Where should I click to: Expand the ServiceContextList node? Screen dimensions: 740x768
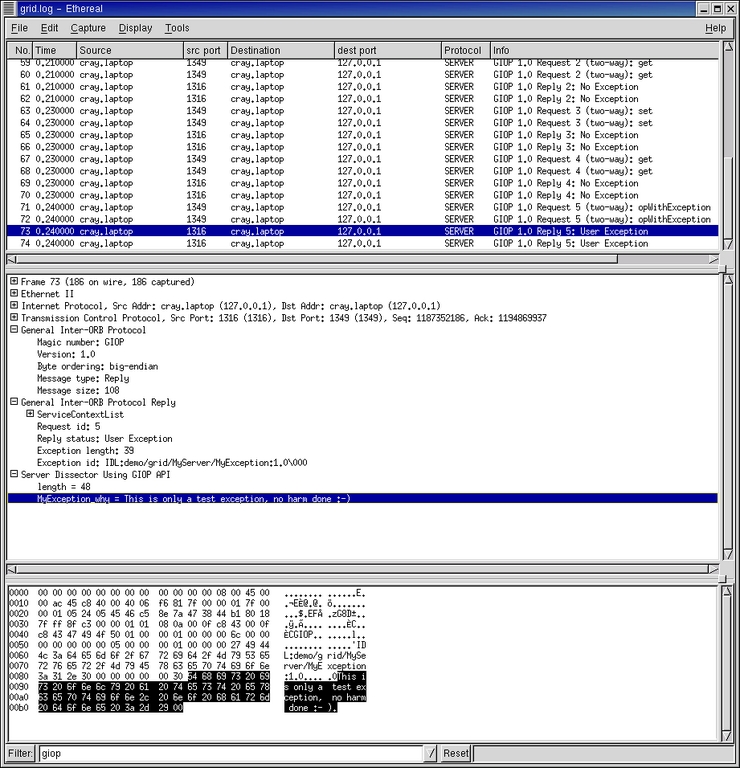click(x=30, y=414)
